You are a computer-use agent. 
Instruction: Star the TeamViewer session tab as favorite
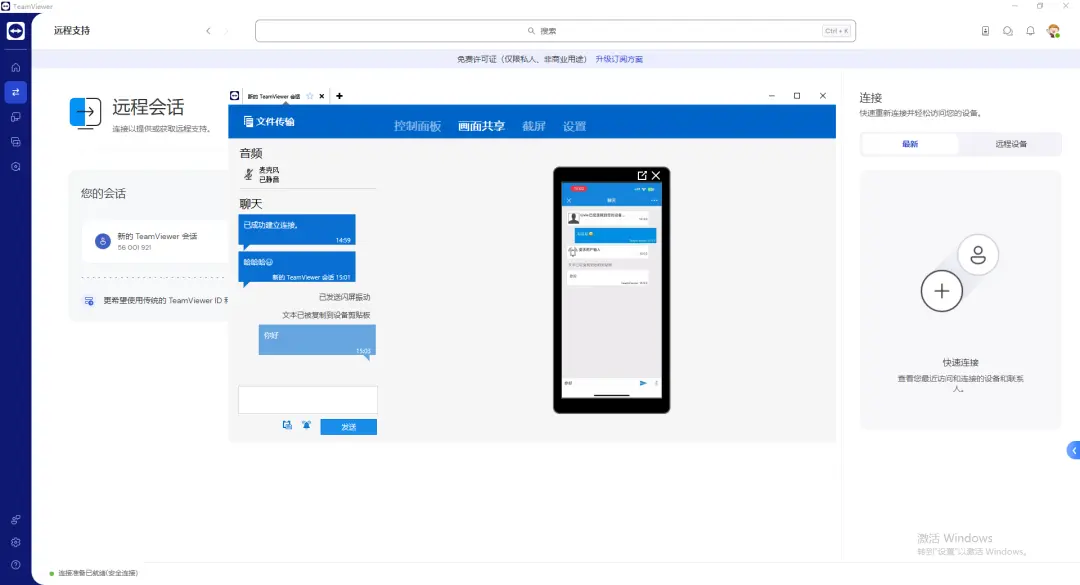[311, 95]
